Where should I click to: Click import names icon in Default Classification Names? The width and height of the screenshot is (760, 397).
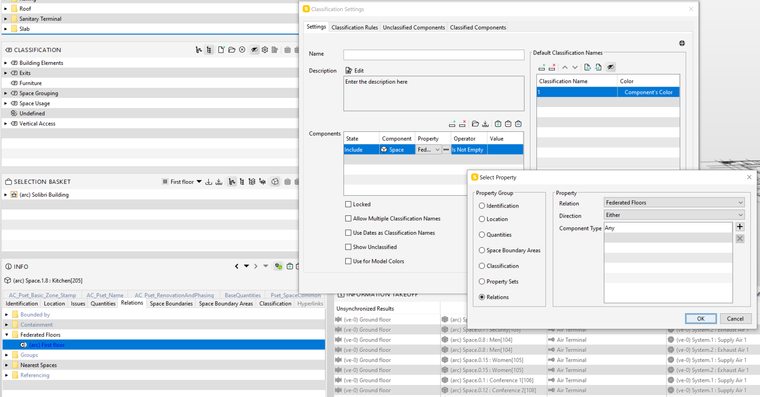click(587, 67)
